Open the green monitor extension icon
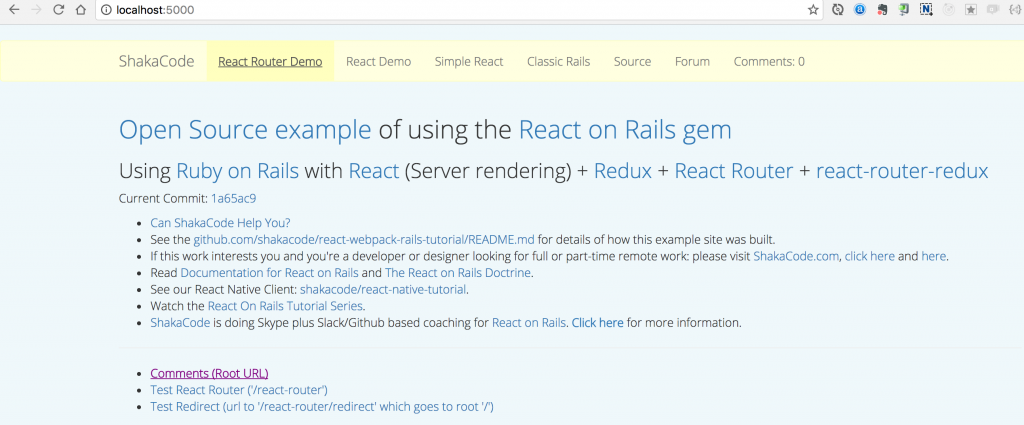The height and width of the screenshot is (425, 1024). 904,10
